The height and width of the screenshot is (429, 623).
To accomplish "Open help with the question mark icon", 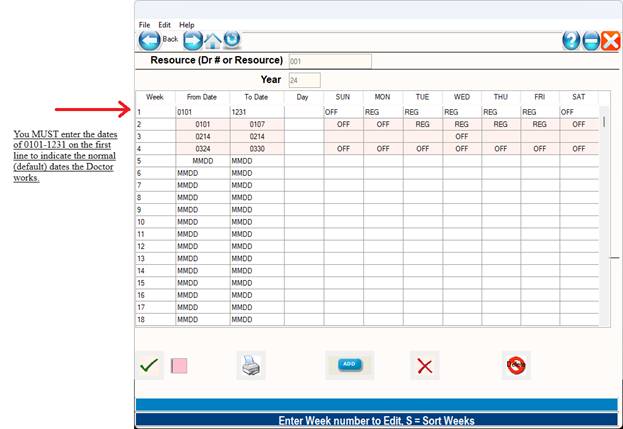I will [x=571, y=41].
